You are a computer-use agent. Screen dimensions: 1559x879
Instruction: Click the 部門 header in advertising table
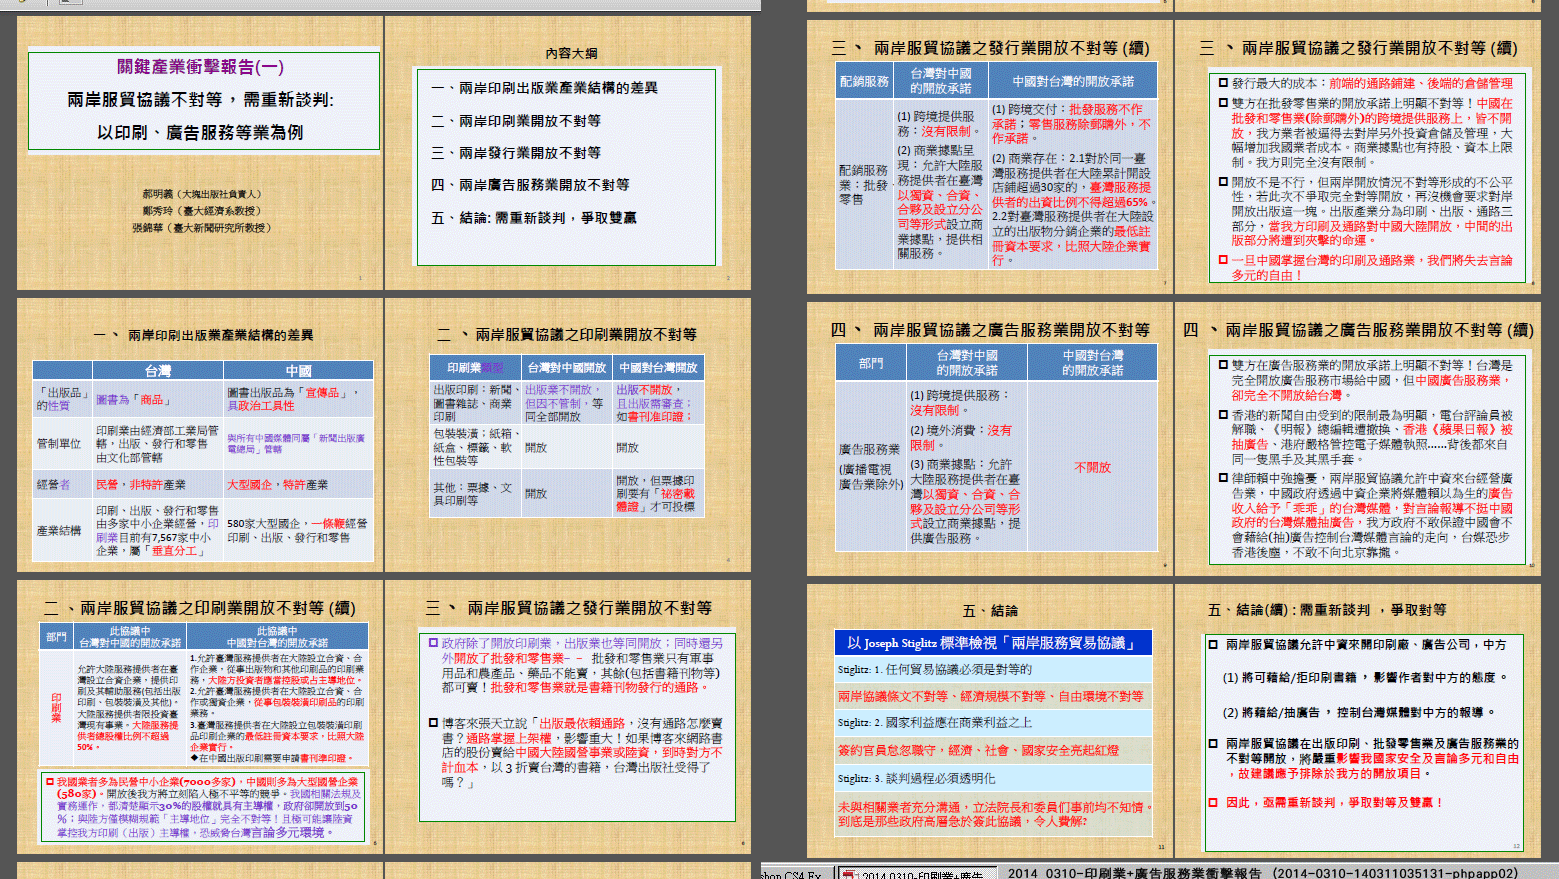point(870,363)
